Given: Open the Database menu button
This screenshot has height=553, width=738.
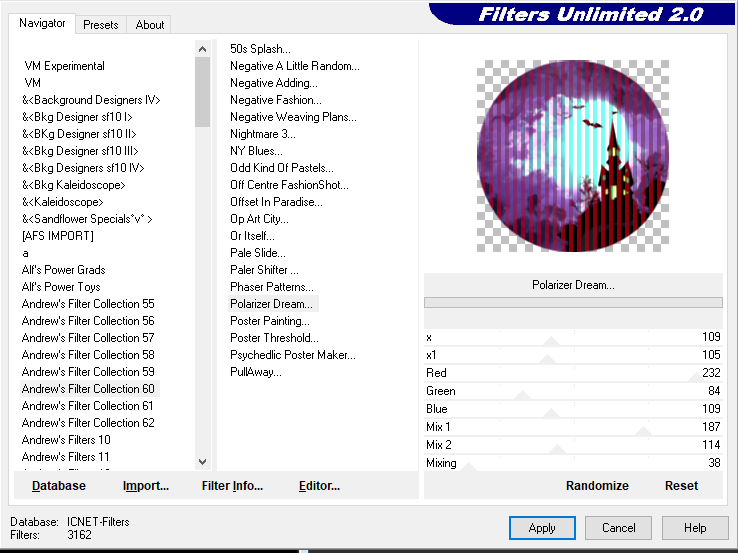Looking at the screenshot, I should [59, 486].
